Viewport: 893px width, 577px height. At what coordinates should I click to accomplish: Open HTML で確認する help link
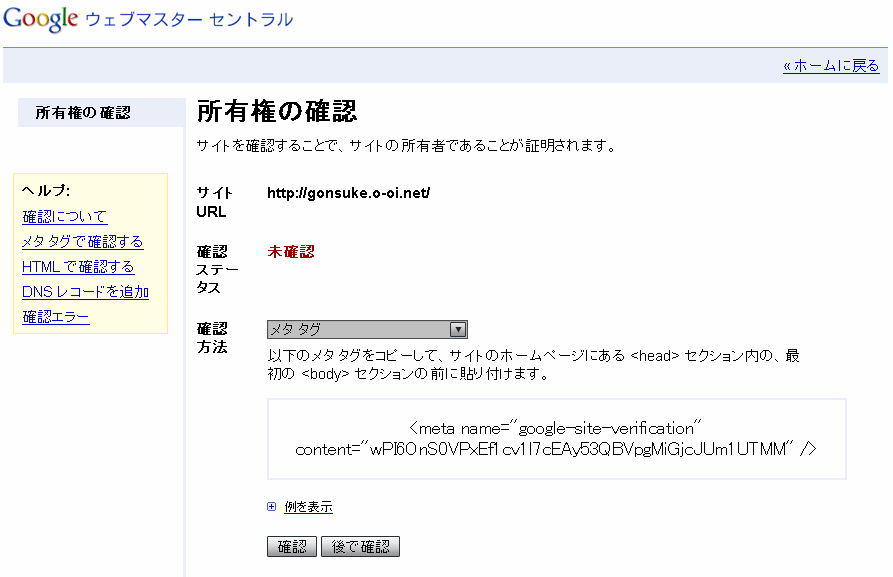(78, 267)
